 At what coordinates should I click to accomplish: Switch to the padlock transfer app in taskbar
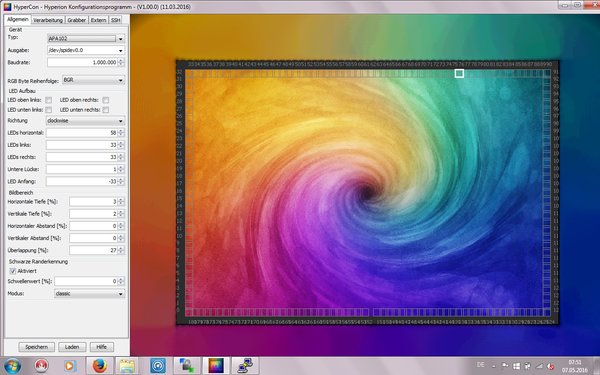coord(187,366)
